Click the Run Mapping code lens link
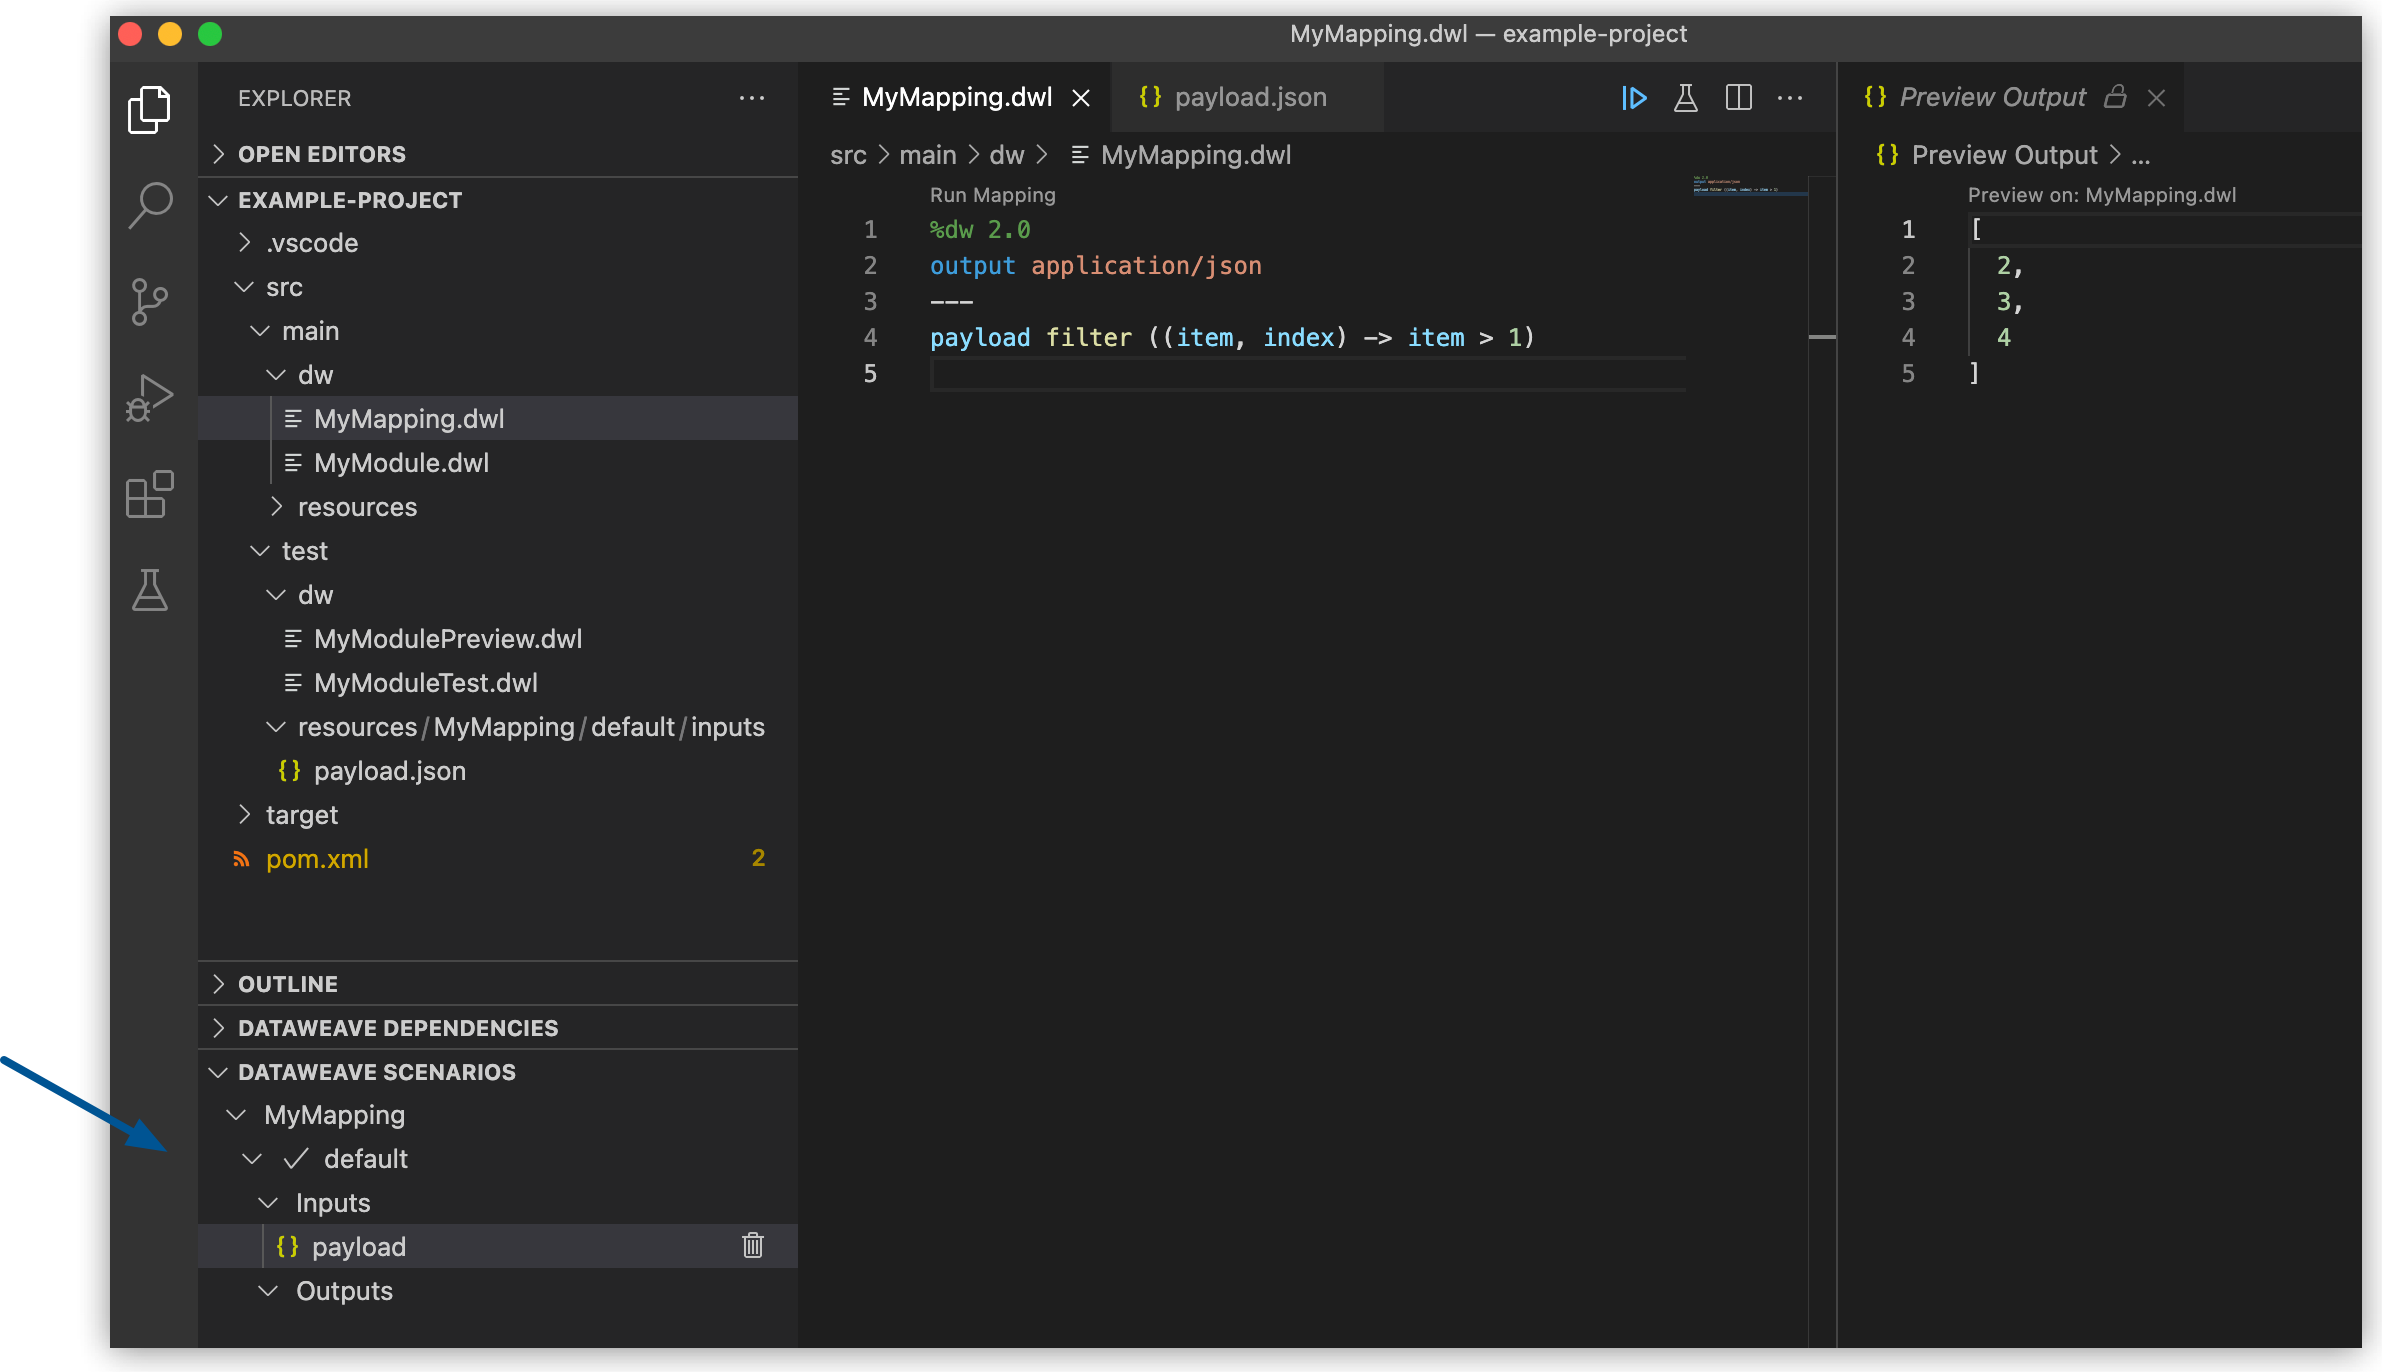 point(992,195)
